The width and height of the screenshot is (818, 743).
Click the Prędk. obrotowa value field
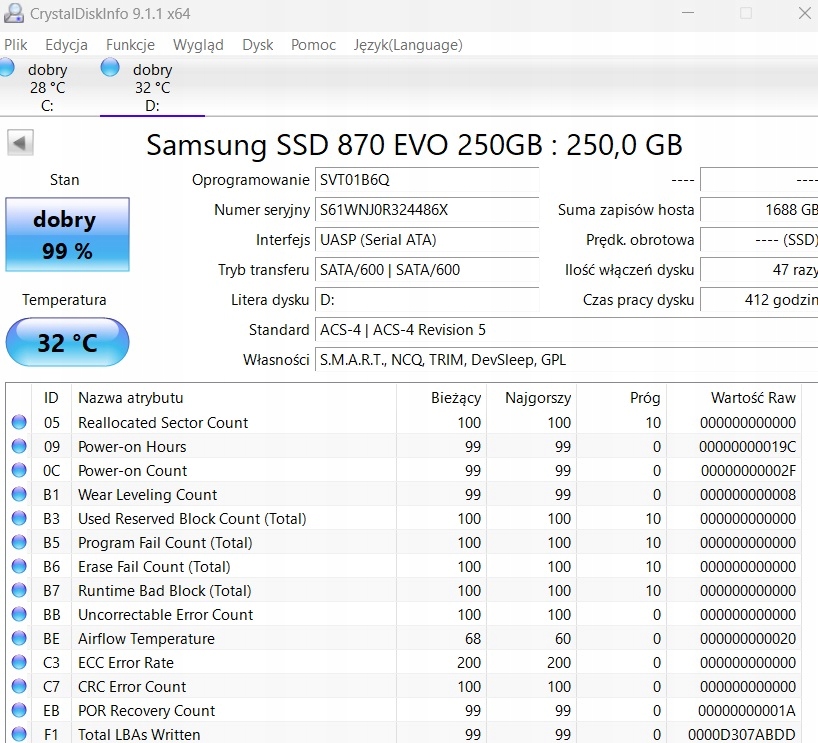759,240
